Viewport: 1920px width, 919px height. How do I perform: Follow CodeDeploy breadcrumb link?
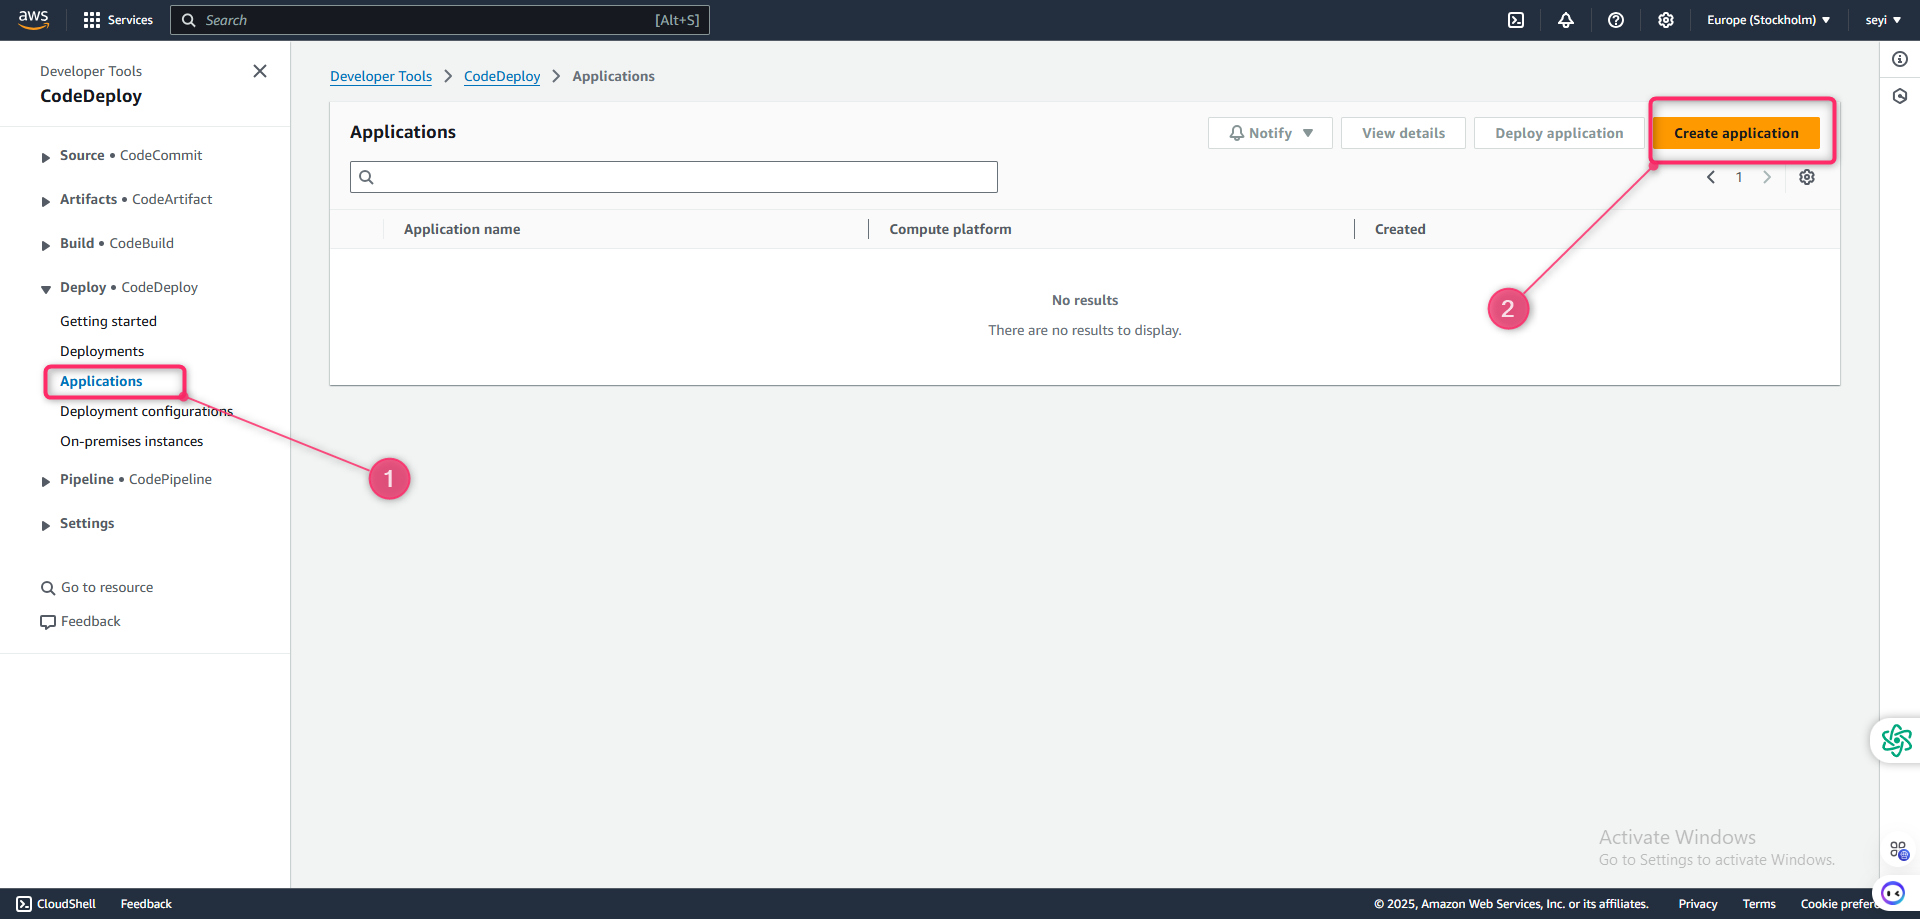coord(502,76)
